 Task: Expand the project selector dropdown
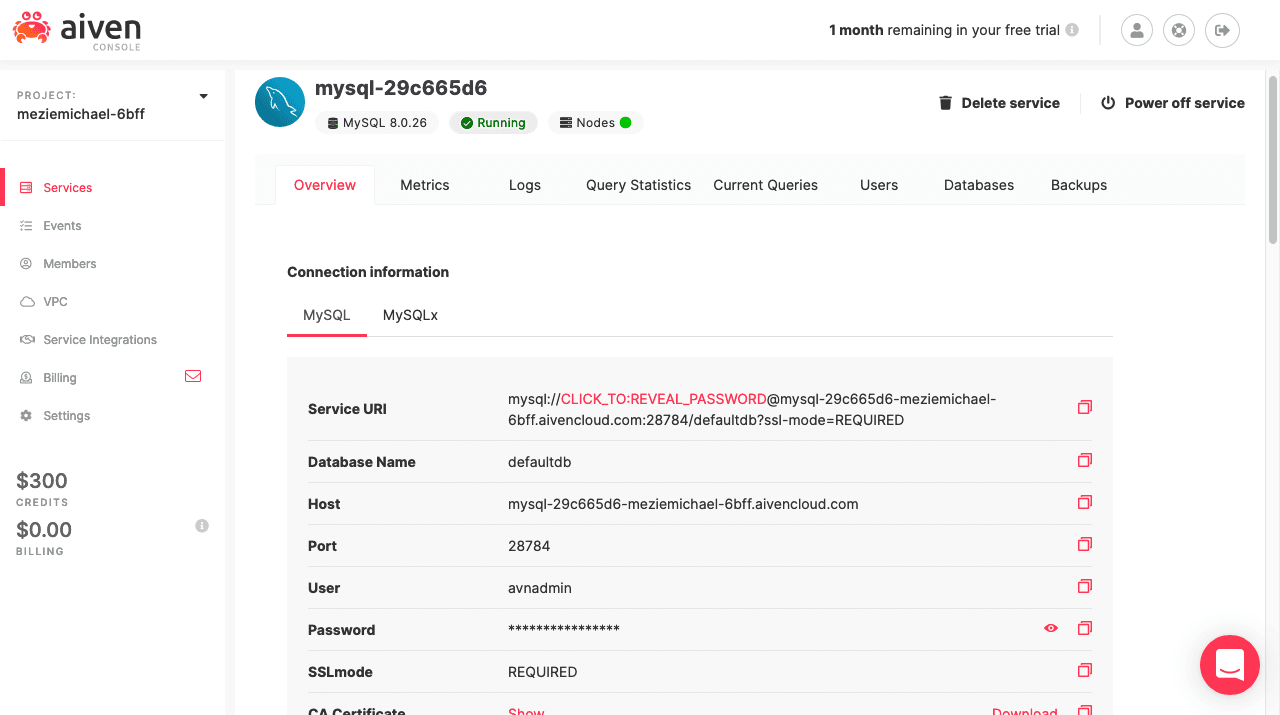tap(204, 97)
